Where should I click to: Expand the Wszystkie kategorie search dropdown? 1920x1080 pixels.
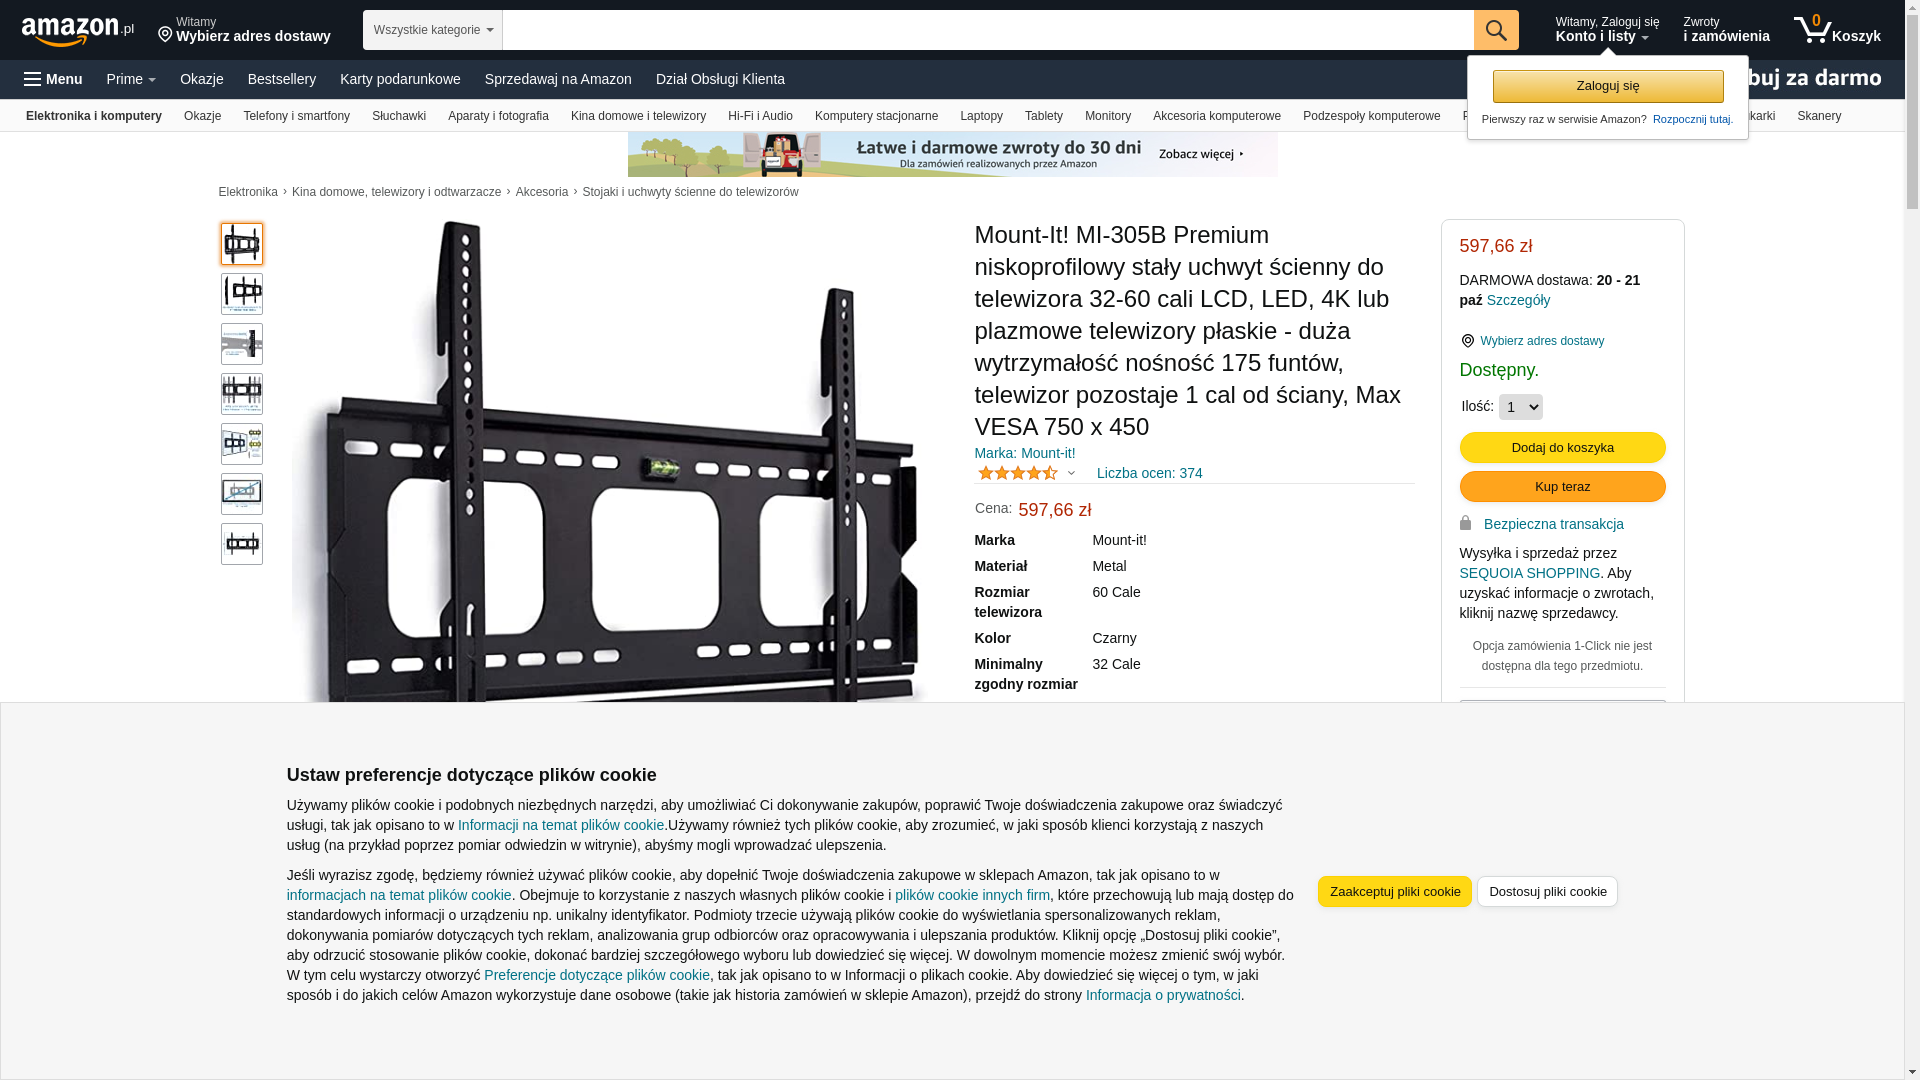point(433,30)
